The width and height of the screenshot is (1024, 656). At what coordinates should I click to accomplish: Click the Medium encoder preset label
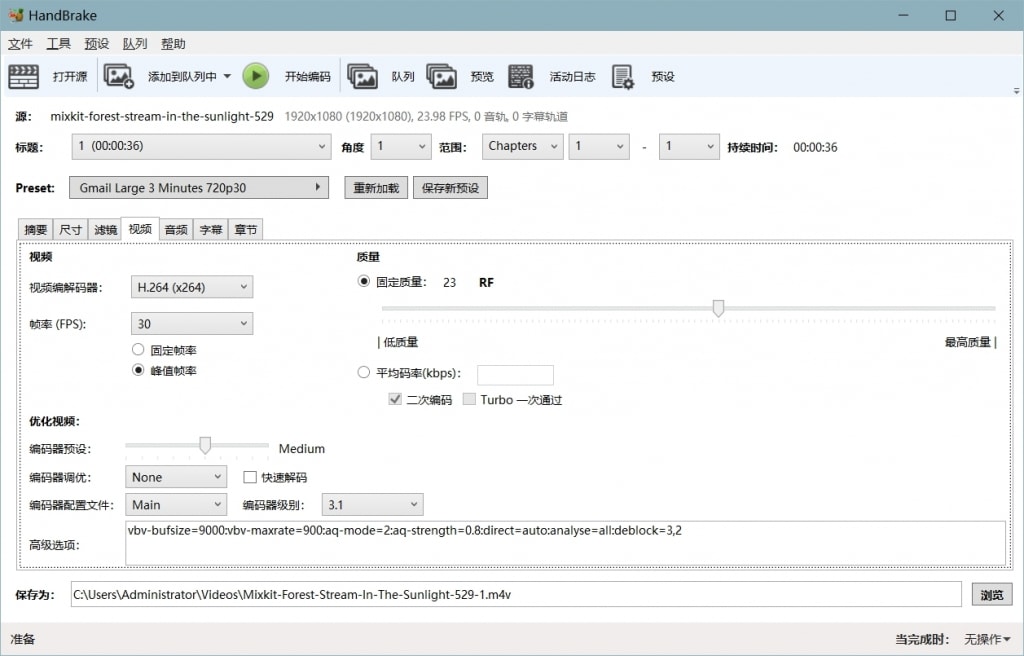pyautogui.click(x=302, y=449)
